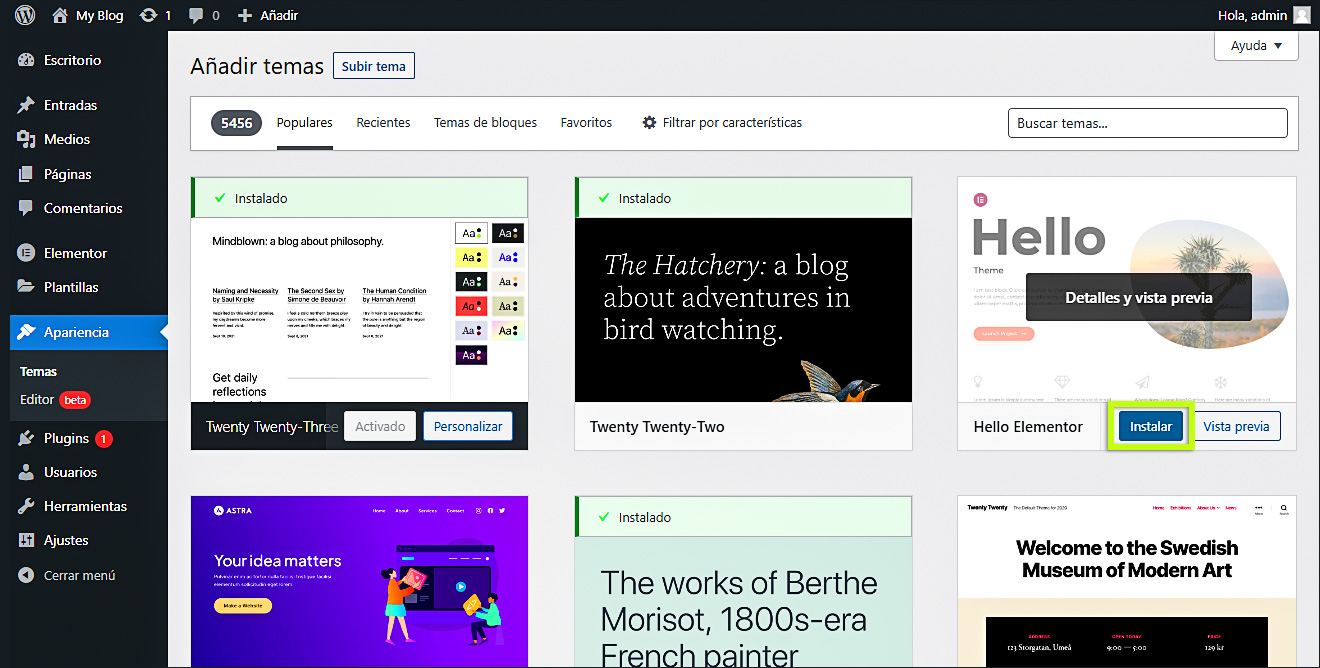The image size is (1320, 668).
Task: Go to Herramientas in the sidebar
Action: [x=85, y=506]
